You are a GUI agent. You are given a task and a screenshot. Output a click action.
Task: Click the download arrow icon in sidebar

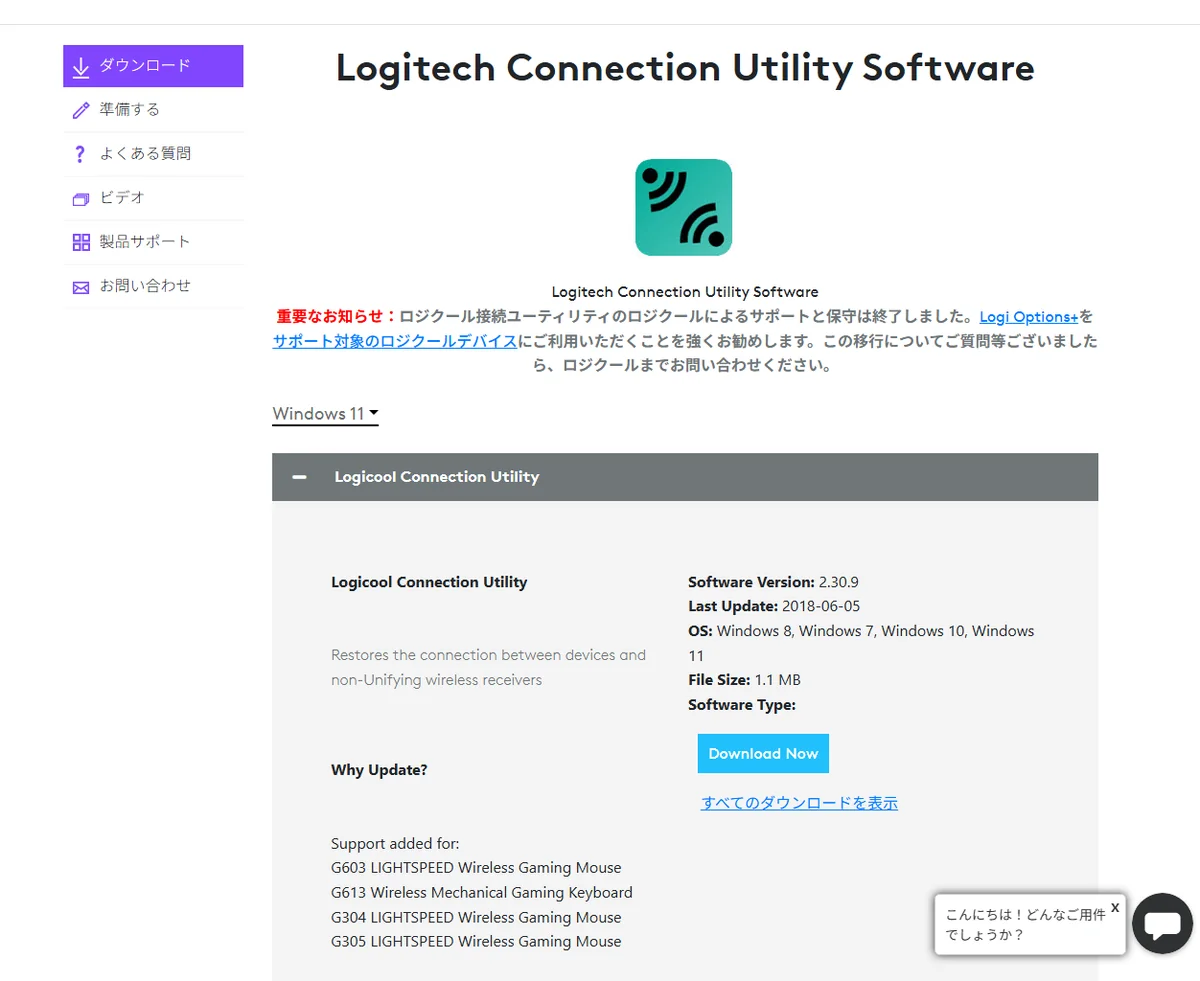click(x=81, y=67)
